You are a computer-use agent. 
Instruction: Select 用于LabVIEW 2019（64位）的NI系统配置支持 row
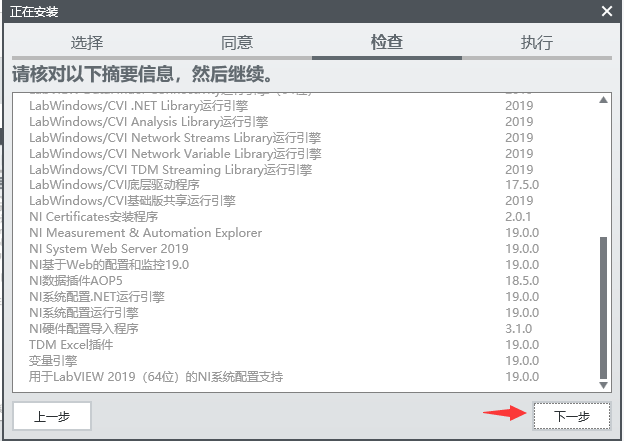coord(284,377)
